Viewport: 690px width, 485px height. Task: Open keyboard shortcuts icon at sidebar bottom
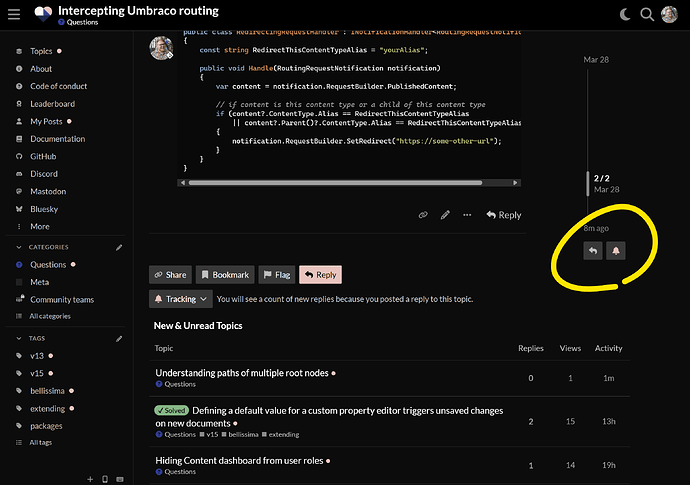(x=120, y=479)
